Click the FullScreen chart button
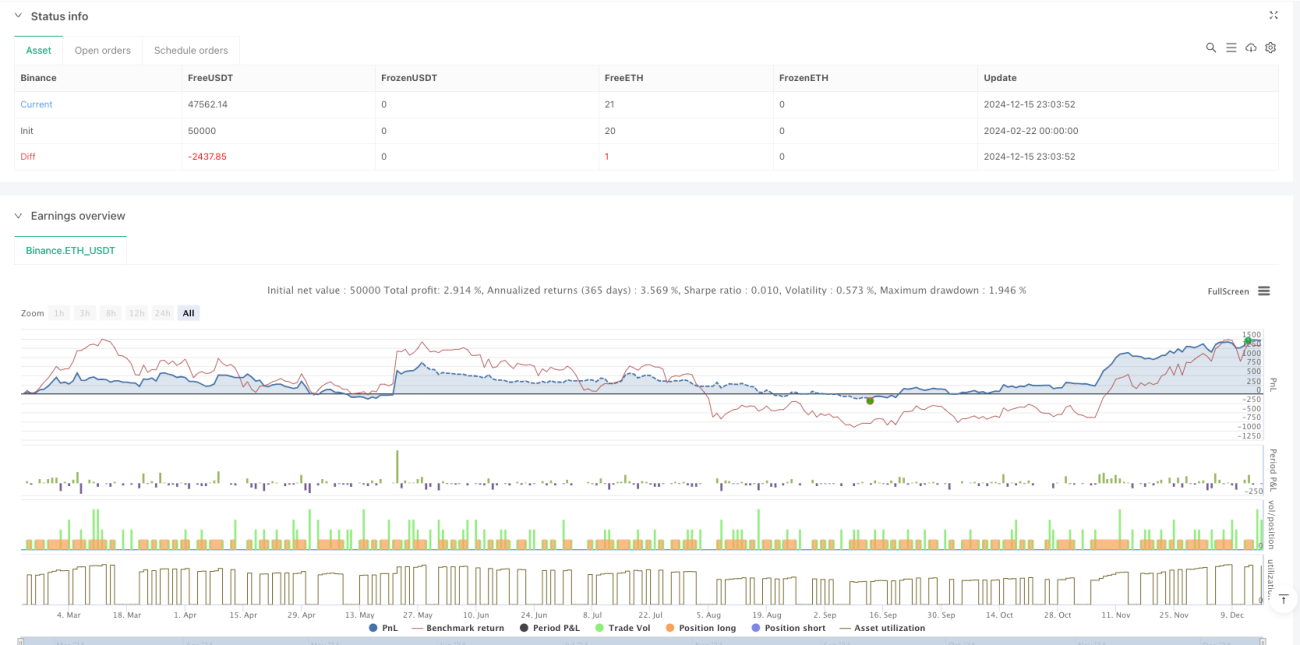Screen dimensions: 1300x645 point(1228,291)
